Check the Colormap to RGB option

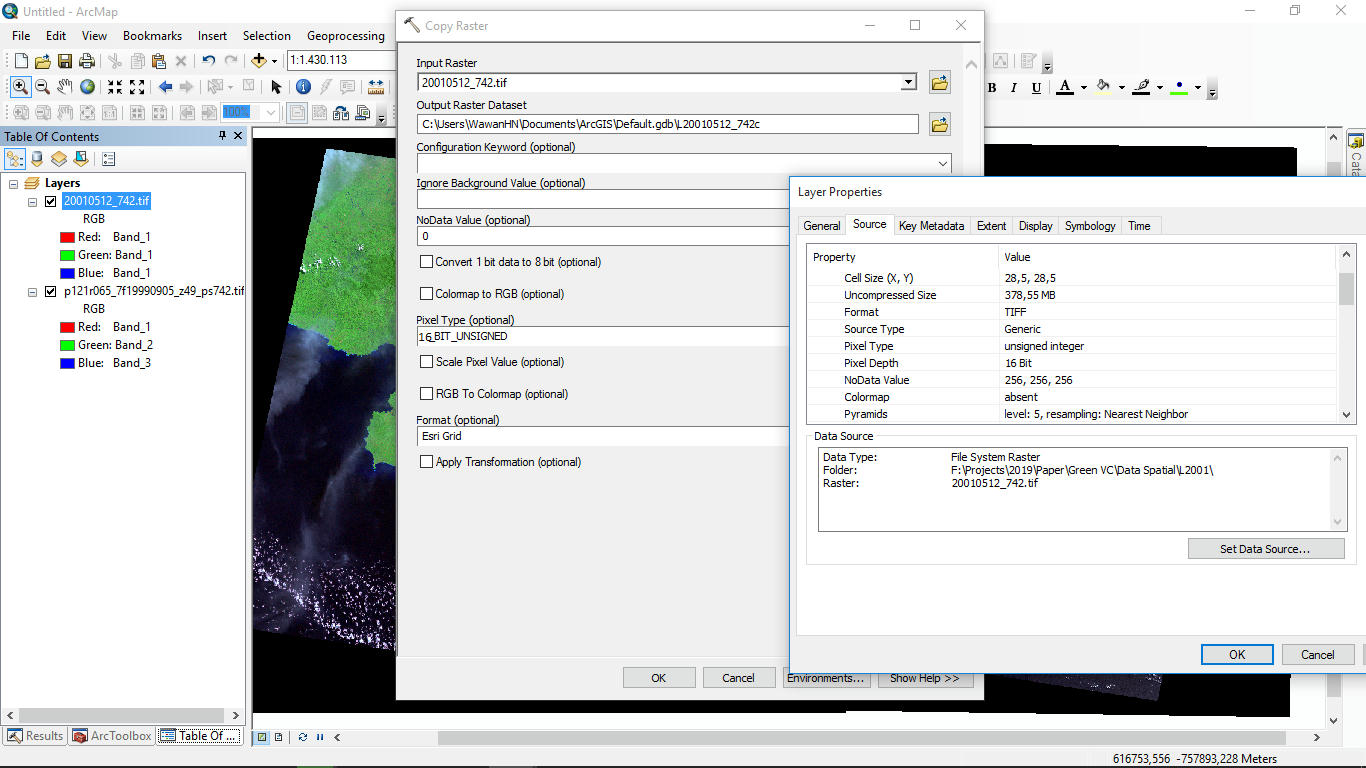click(427, 294)
